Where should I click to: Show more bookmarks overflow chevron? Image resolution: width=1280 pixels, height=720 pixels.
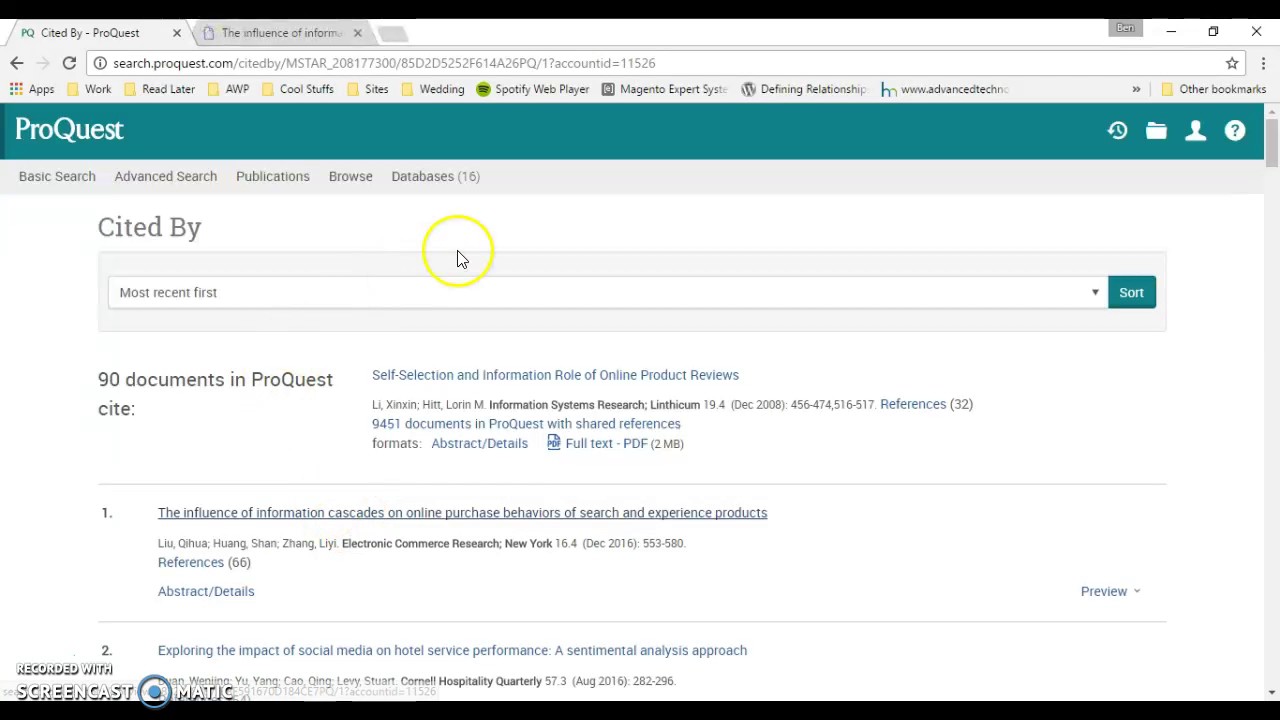[x=1136, y=89]
